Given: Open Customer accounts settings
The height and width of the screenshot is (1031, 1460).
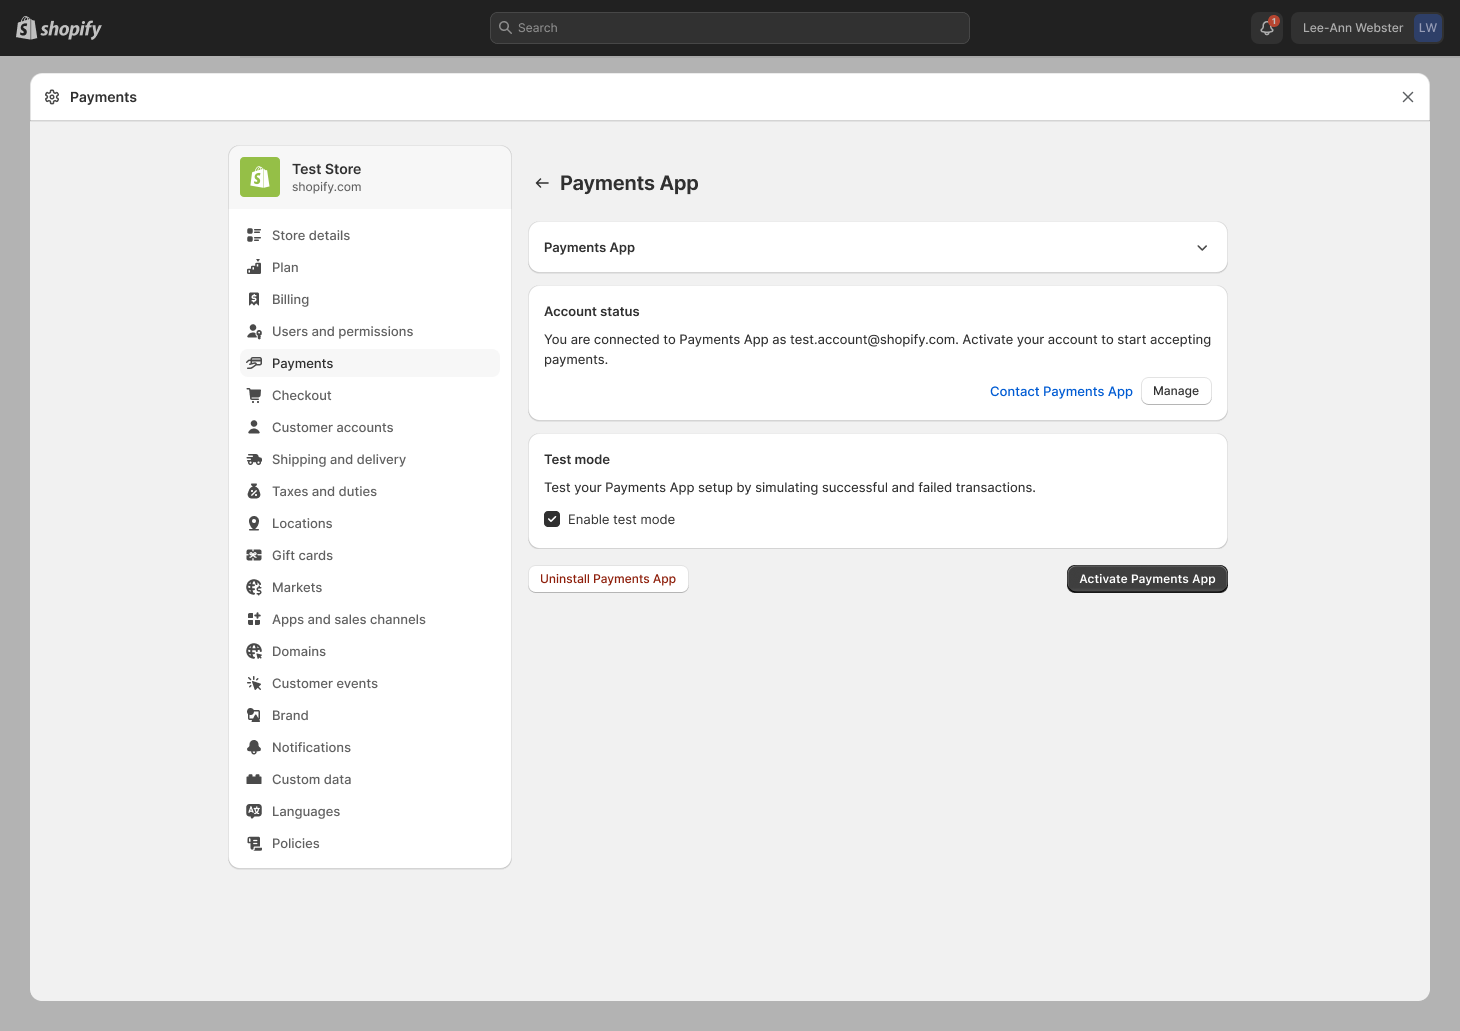Looking at the screenshot, I should pyautogui.click(x=370, y=427).
